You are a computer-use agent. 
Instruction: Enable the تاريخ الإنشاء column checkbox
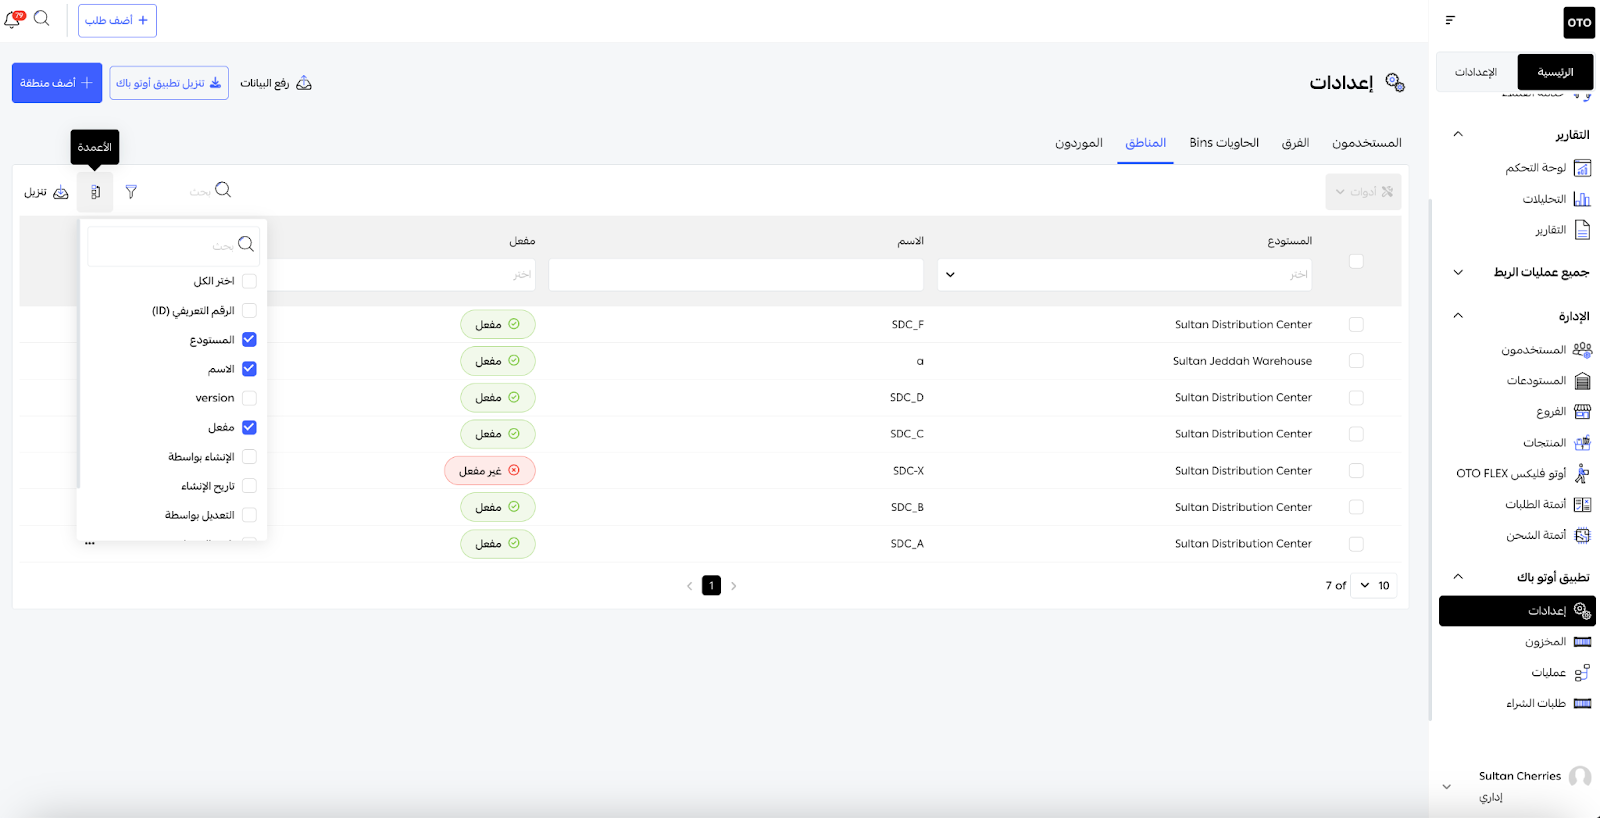point(249,486)
